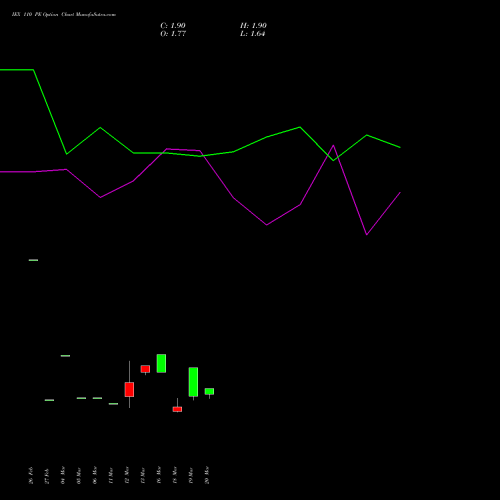Click the tall green candlestick above 19 Mar
500x500 pixels.
point(193,382)
